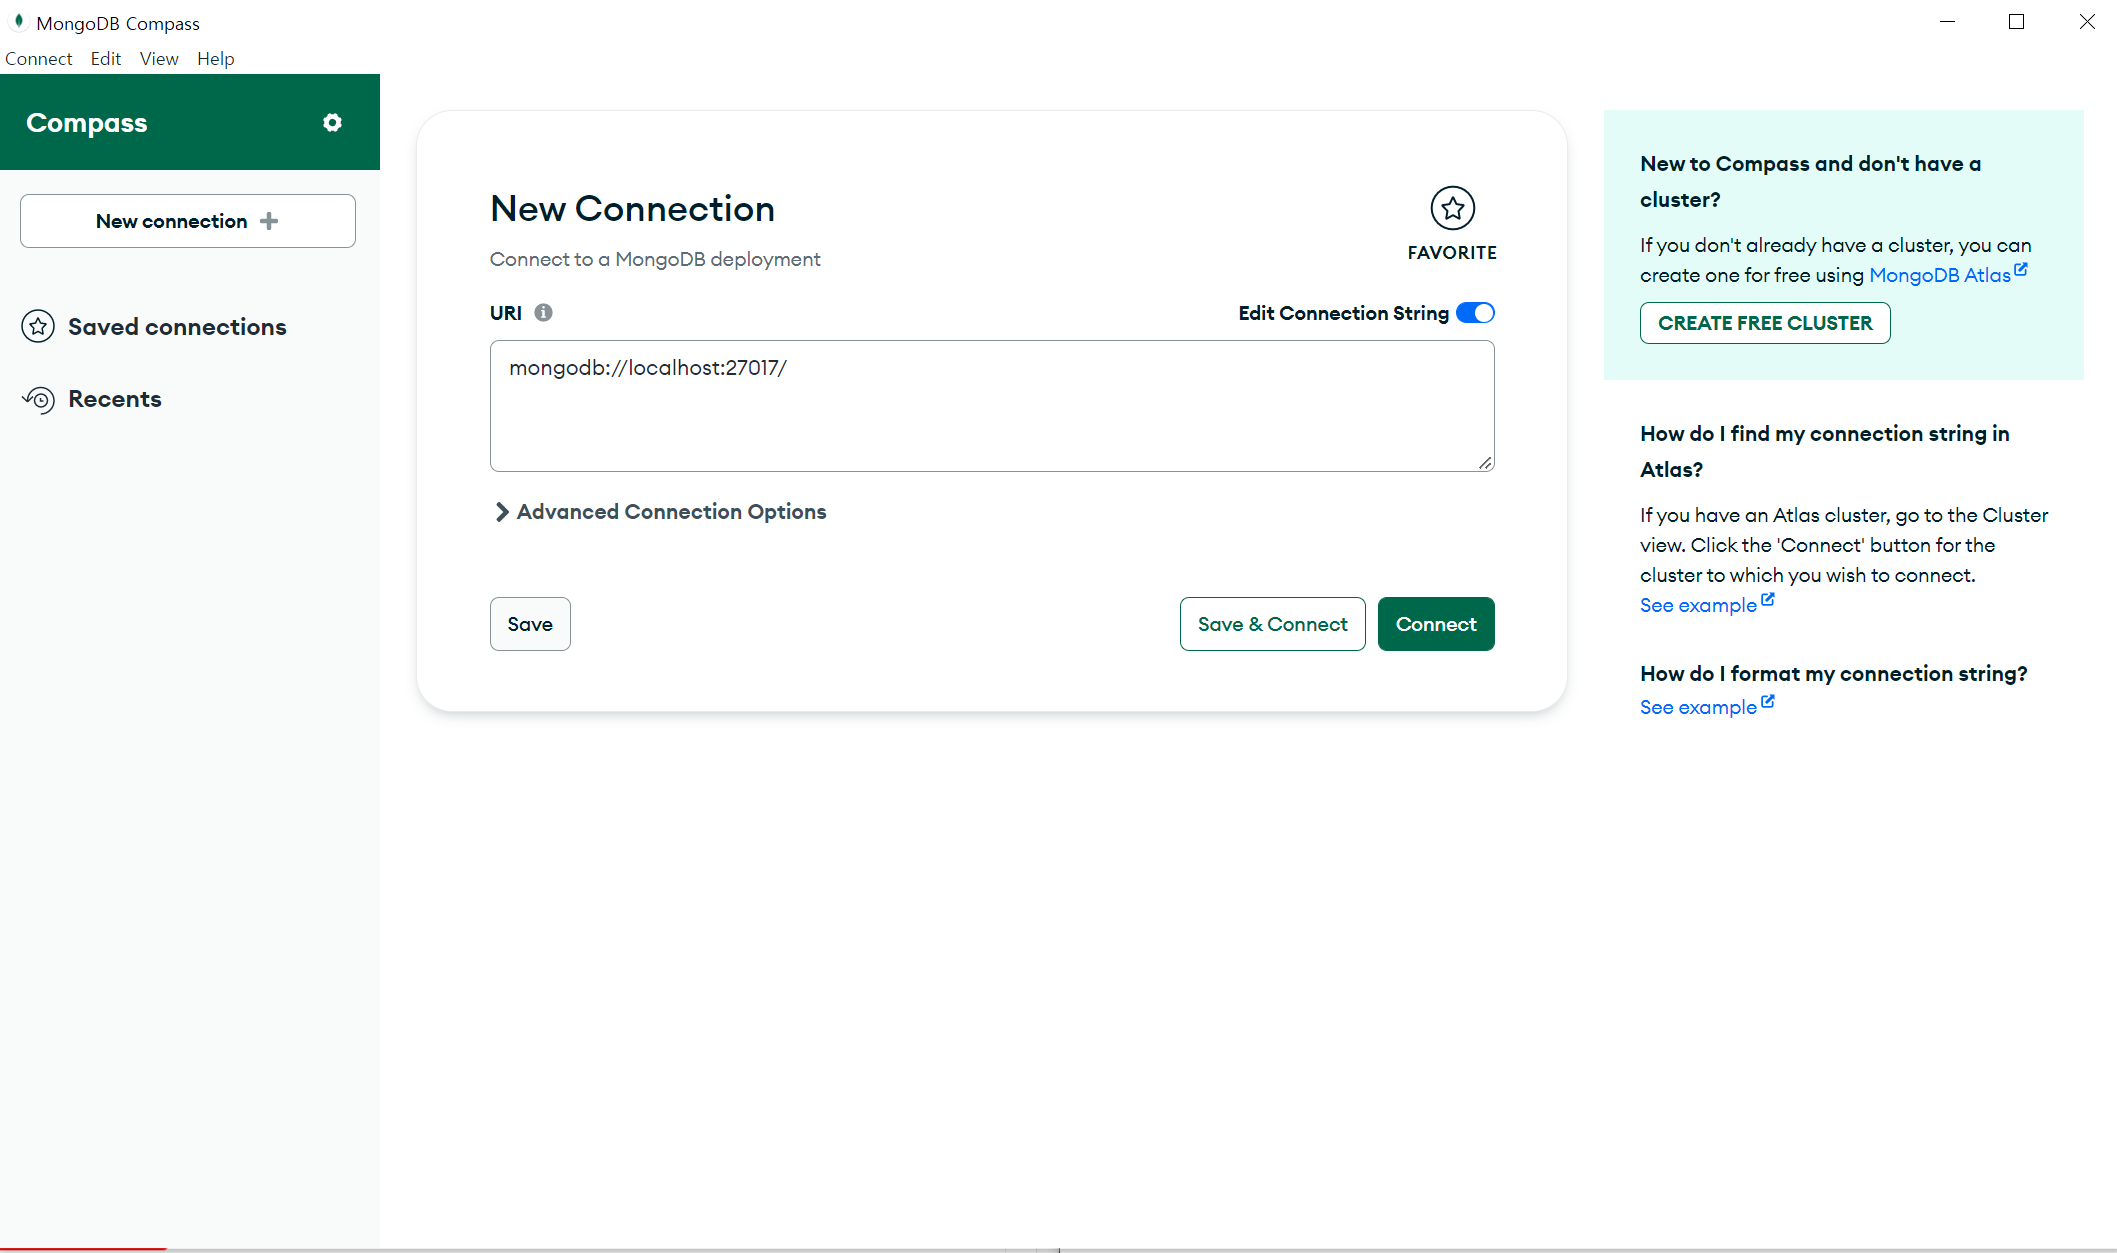Open the View menu
This screenshot has width=2117, height=1253.
click(x=158, y=59)
